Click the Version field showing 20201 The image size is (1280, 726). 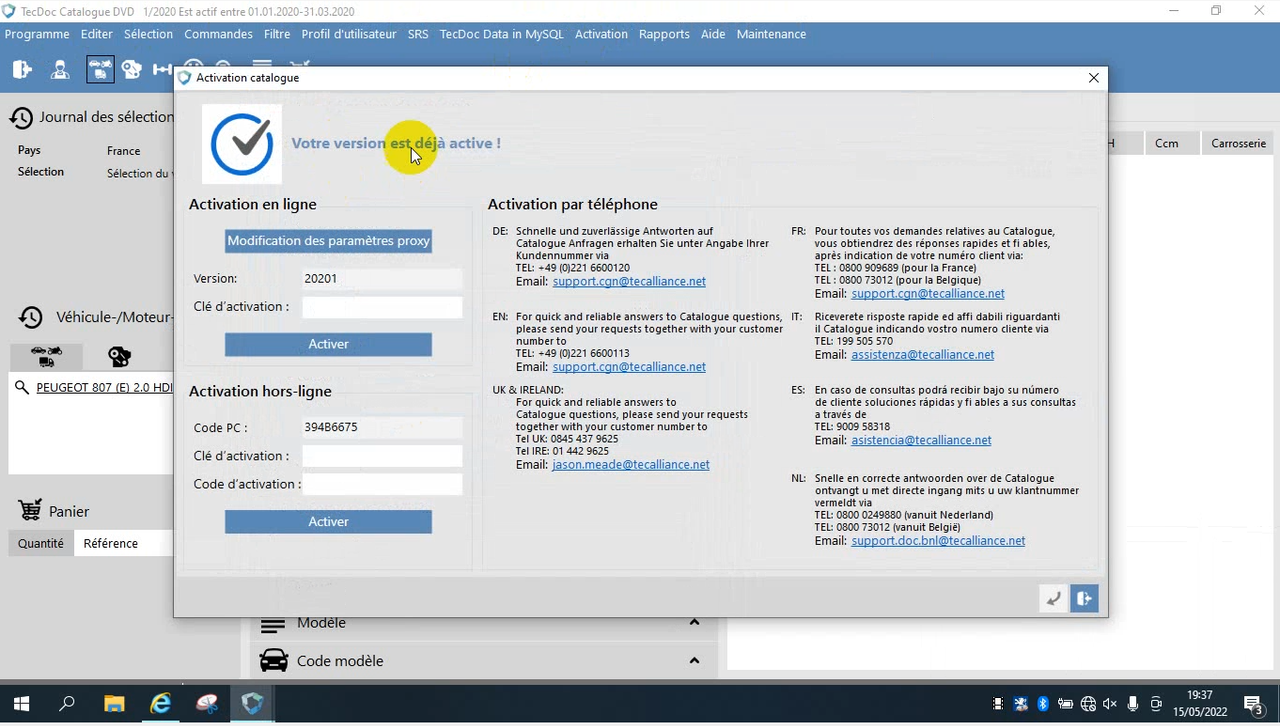(x=382, y=279)
